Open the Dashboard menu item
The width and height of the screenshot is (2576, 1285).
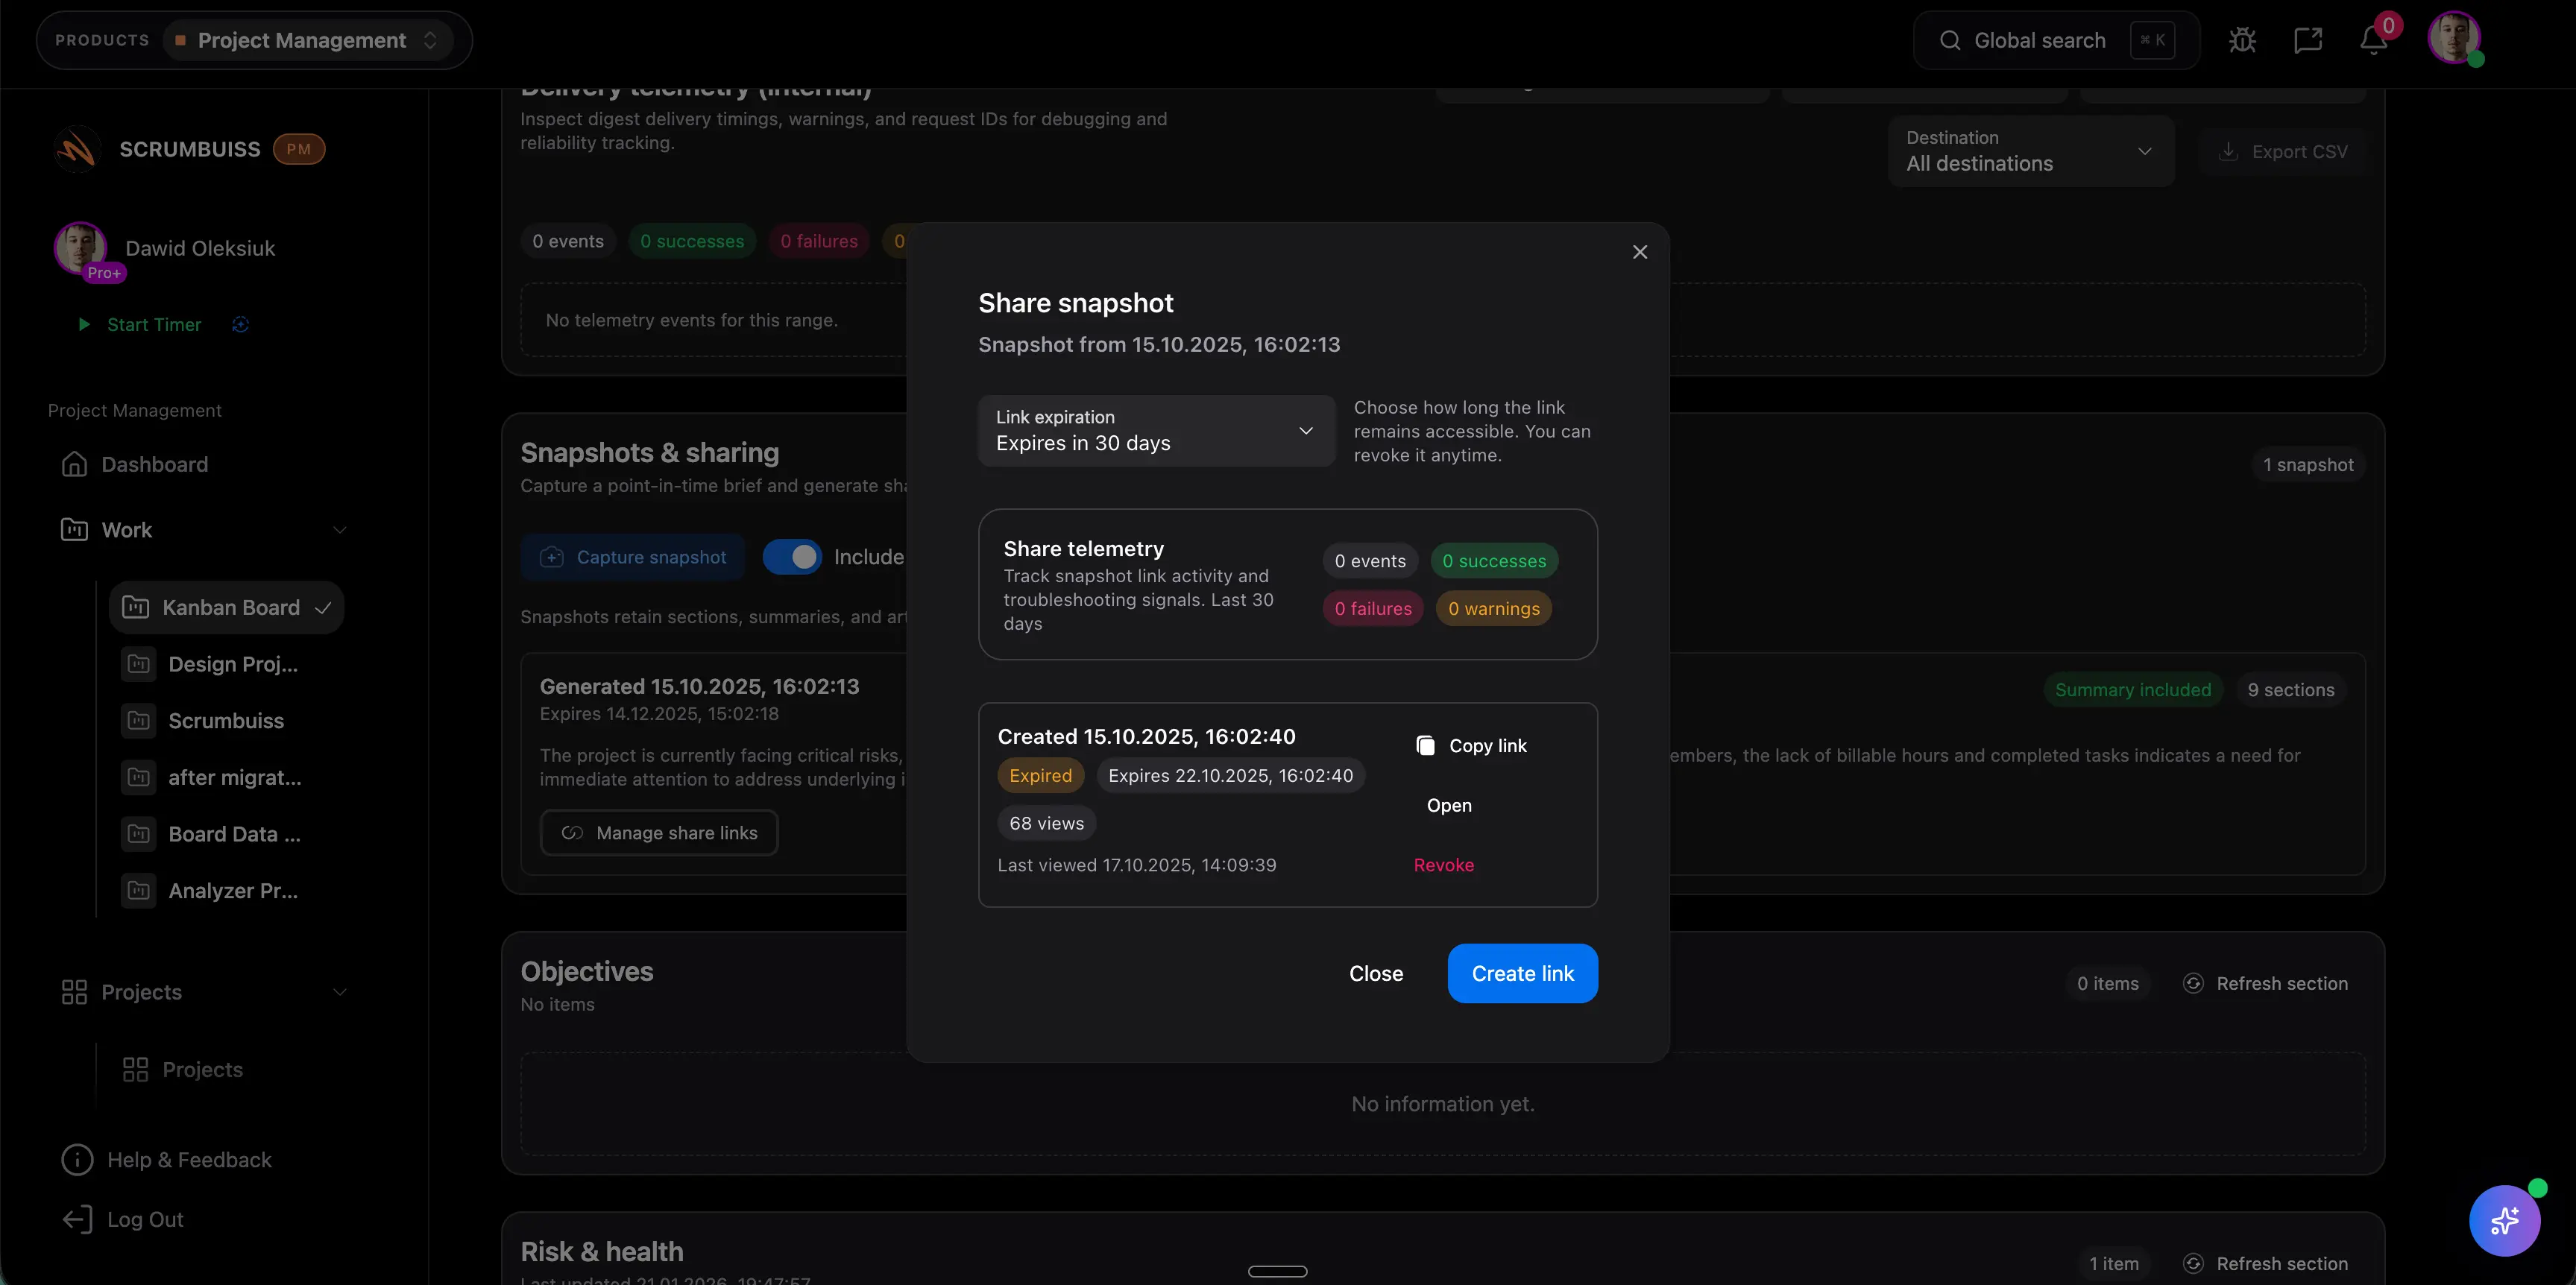coord(154,464)
